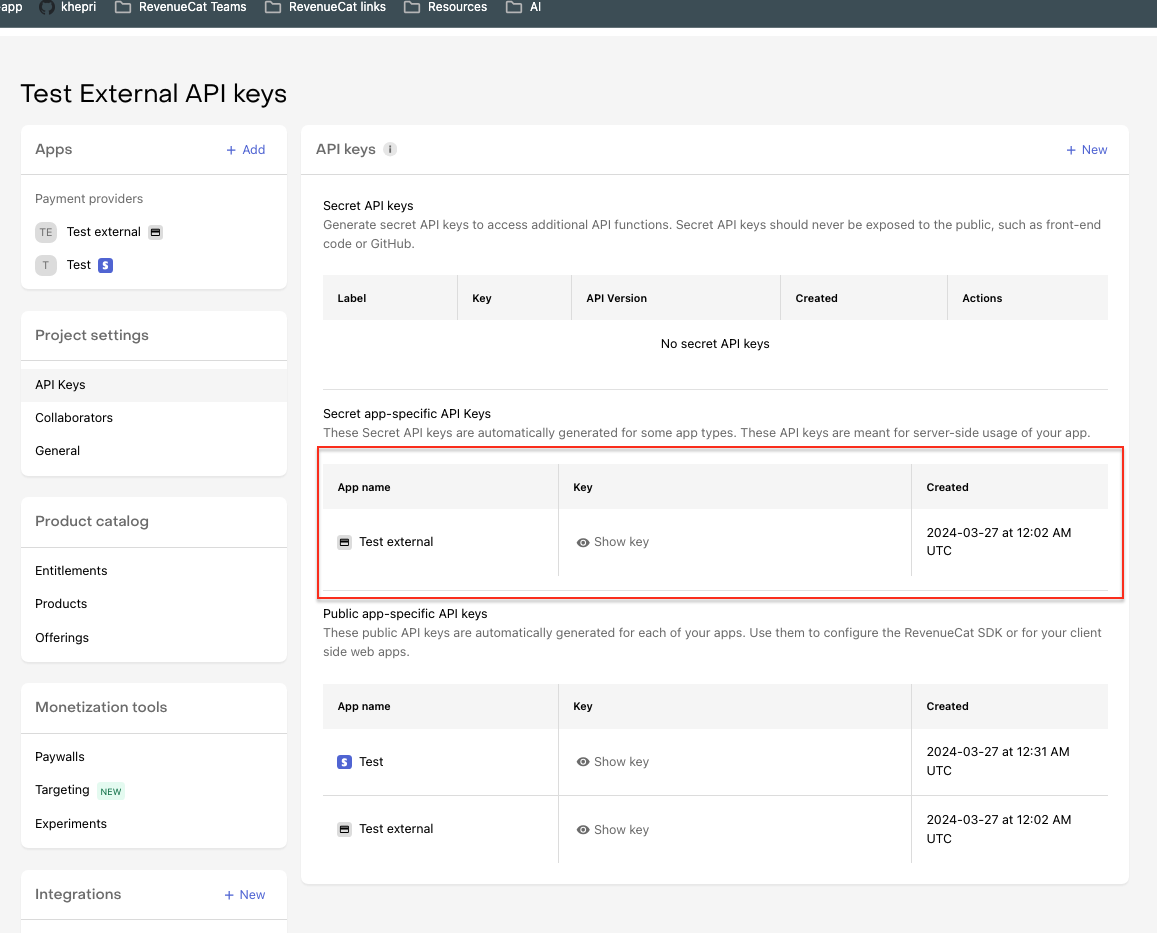Show key for the Test app
This screenshot has height=933, width=1157.
coord(612,761)
